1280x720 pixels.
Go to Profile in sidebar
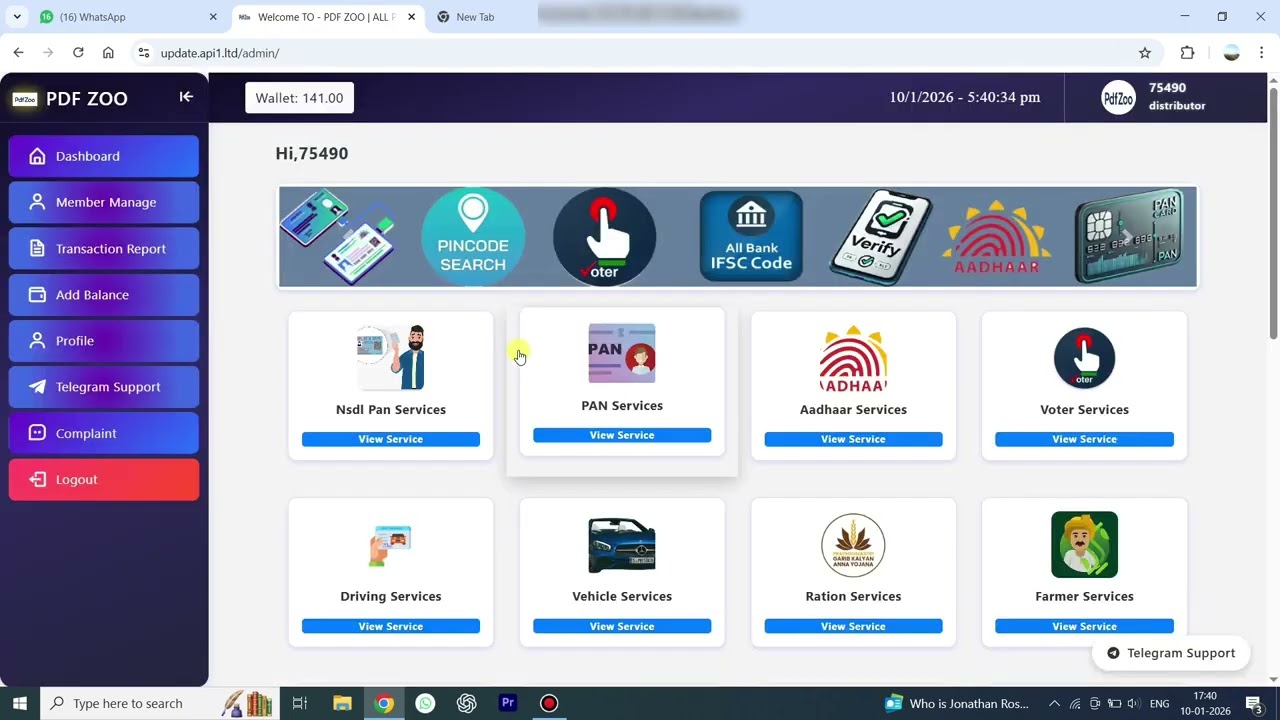click(x=104, y=341)
